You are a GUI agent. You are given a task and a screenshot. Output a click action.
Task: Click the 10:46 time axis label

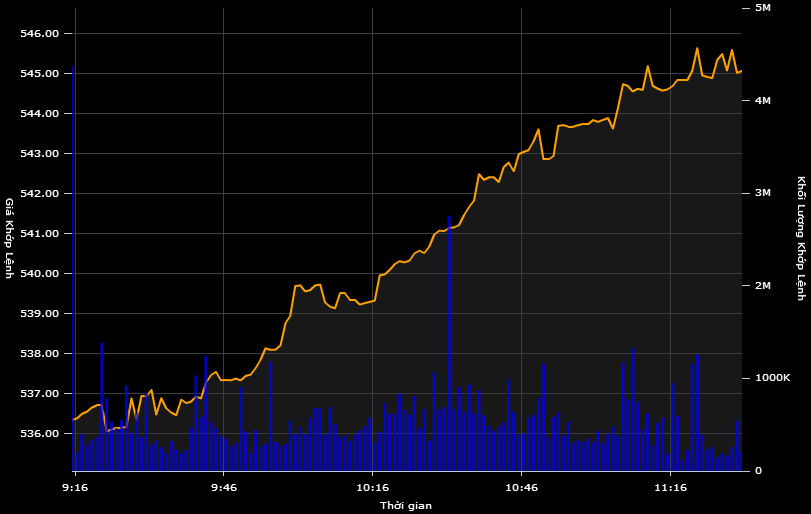click(521, 488)
